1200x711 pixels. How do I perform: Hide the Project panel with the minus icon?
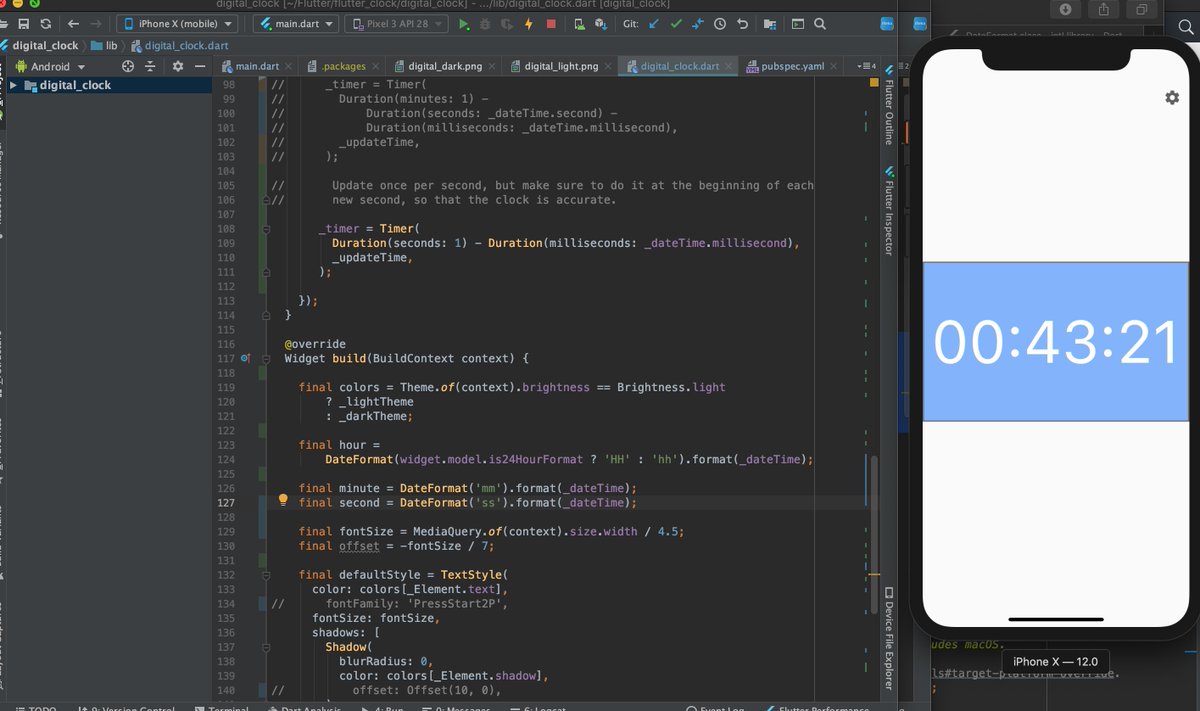[200, 66]
